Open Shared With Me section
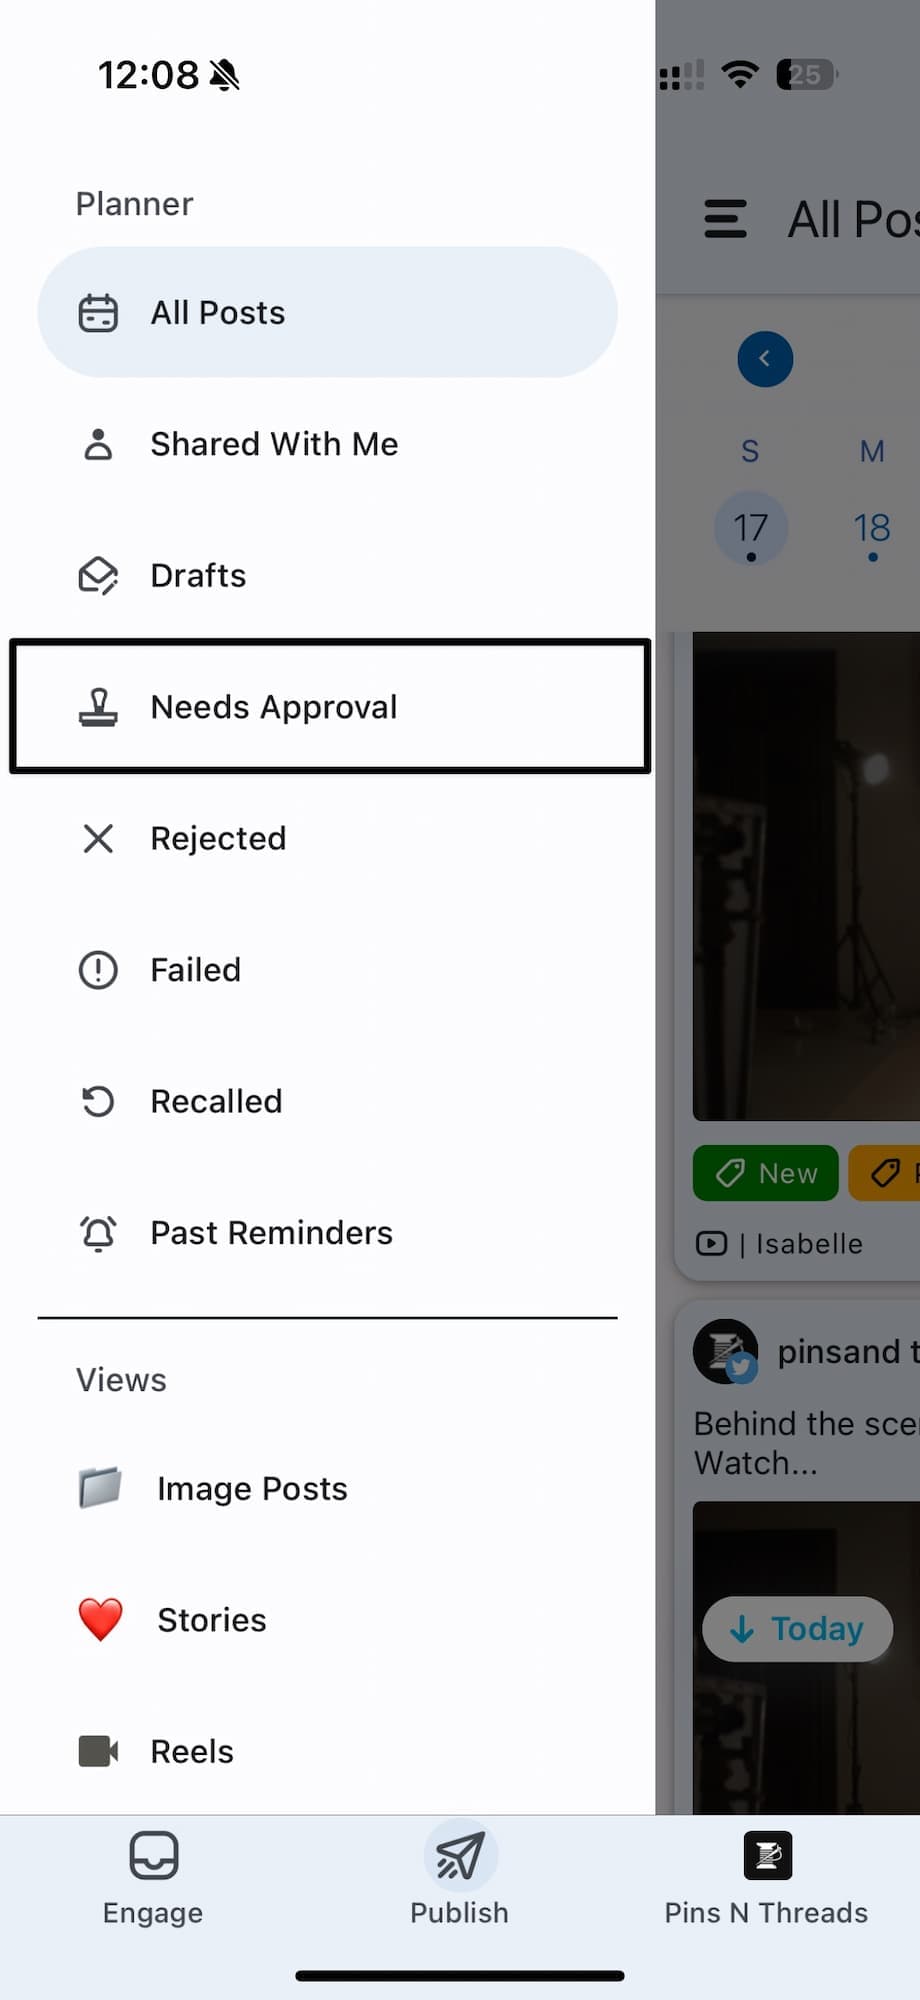The height and width of the screenshot is (2000, 920). pos(274,444)
